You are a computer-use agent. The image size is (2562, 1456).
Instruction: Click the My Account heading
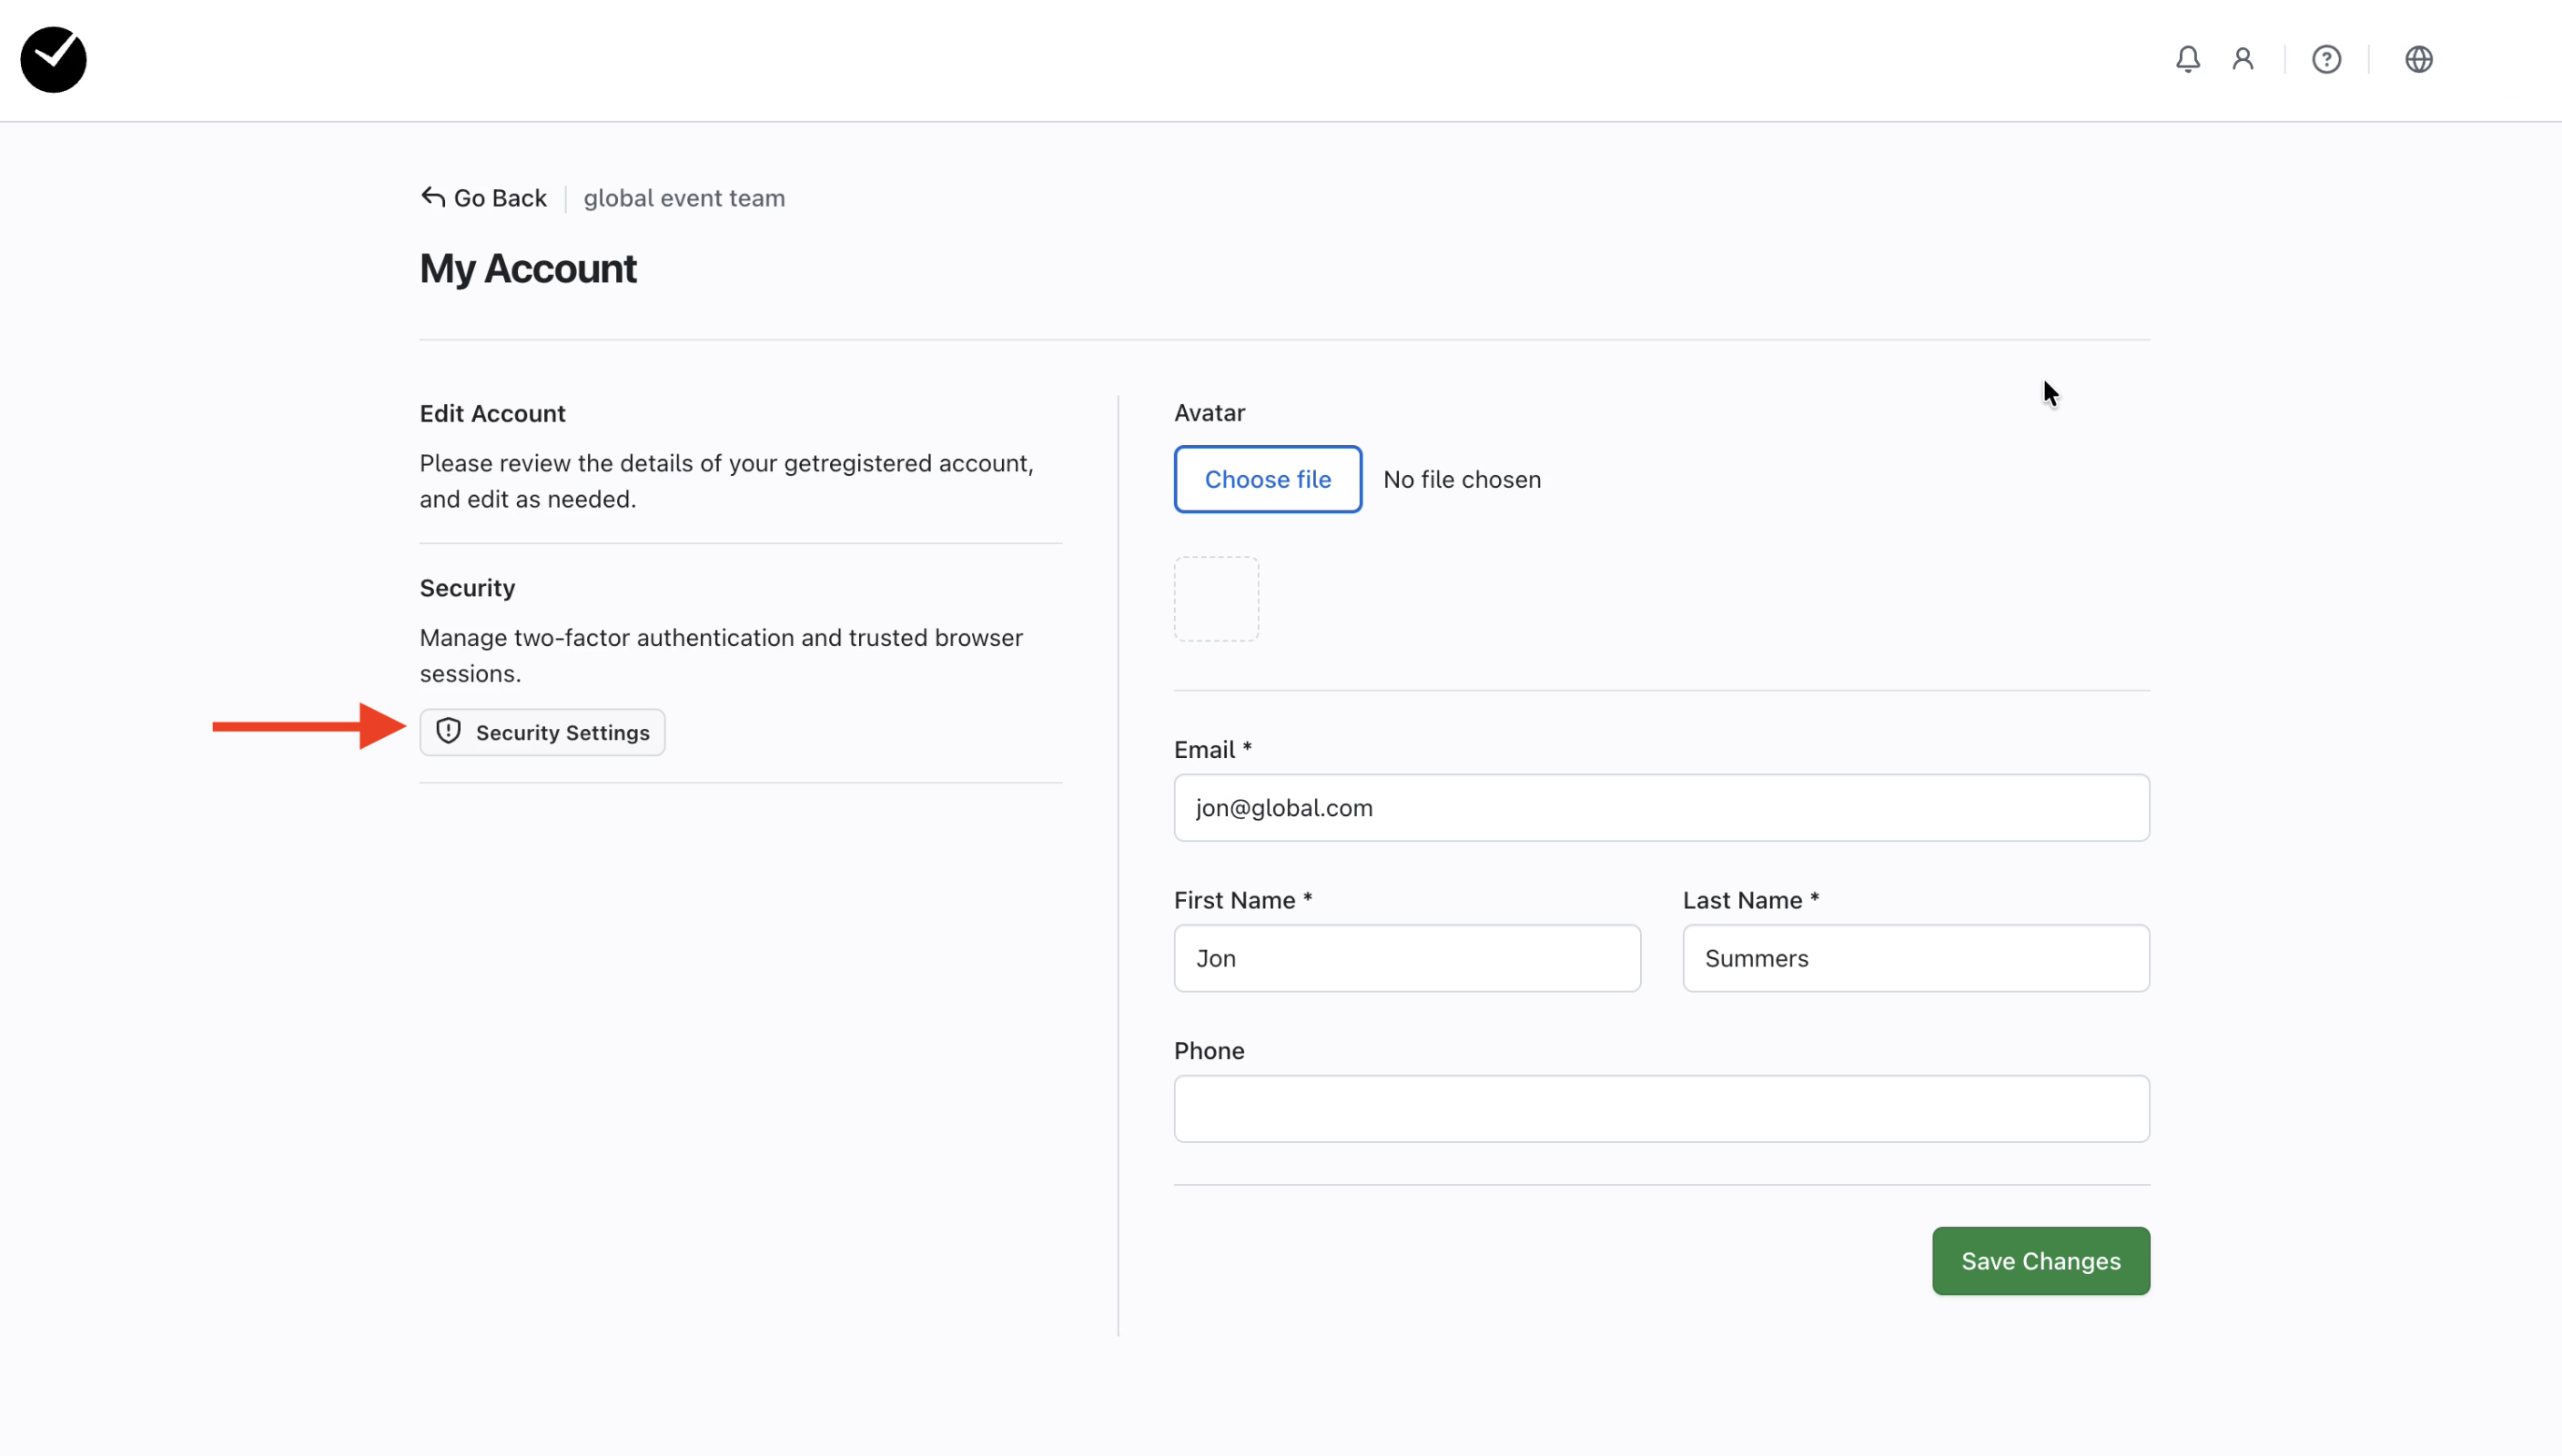(528, 268)
